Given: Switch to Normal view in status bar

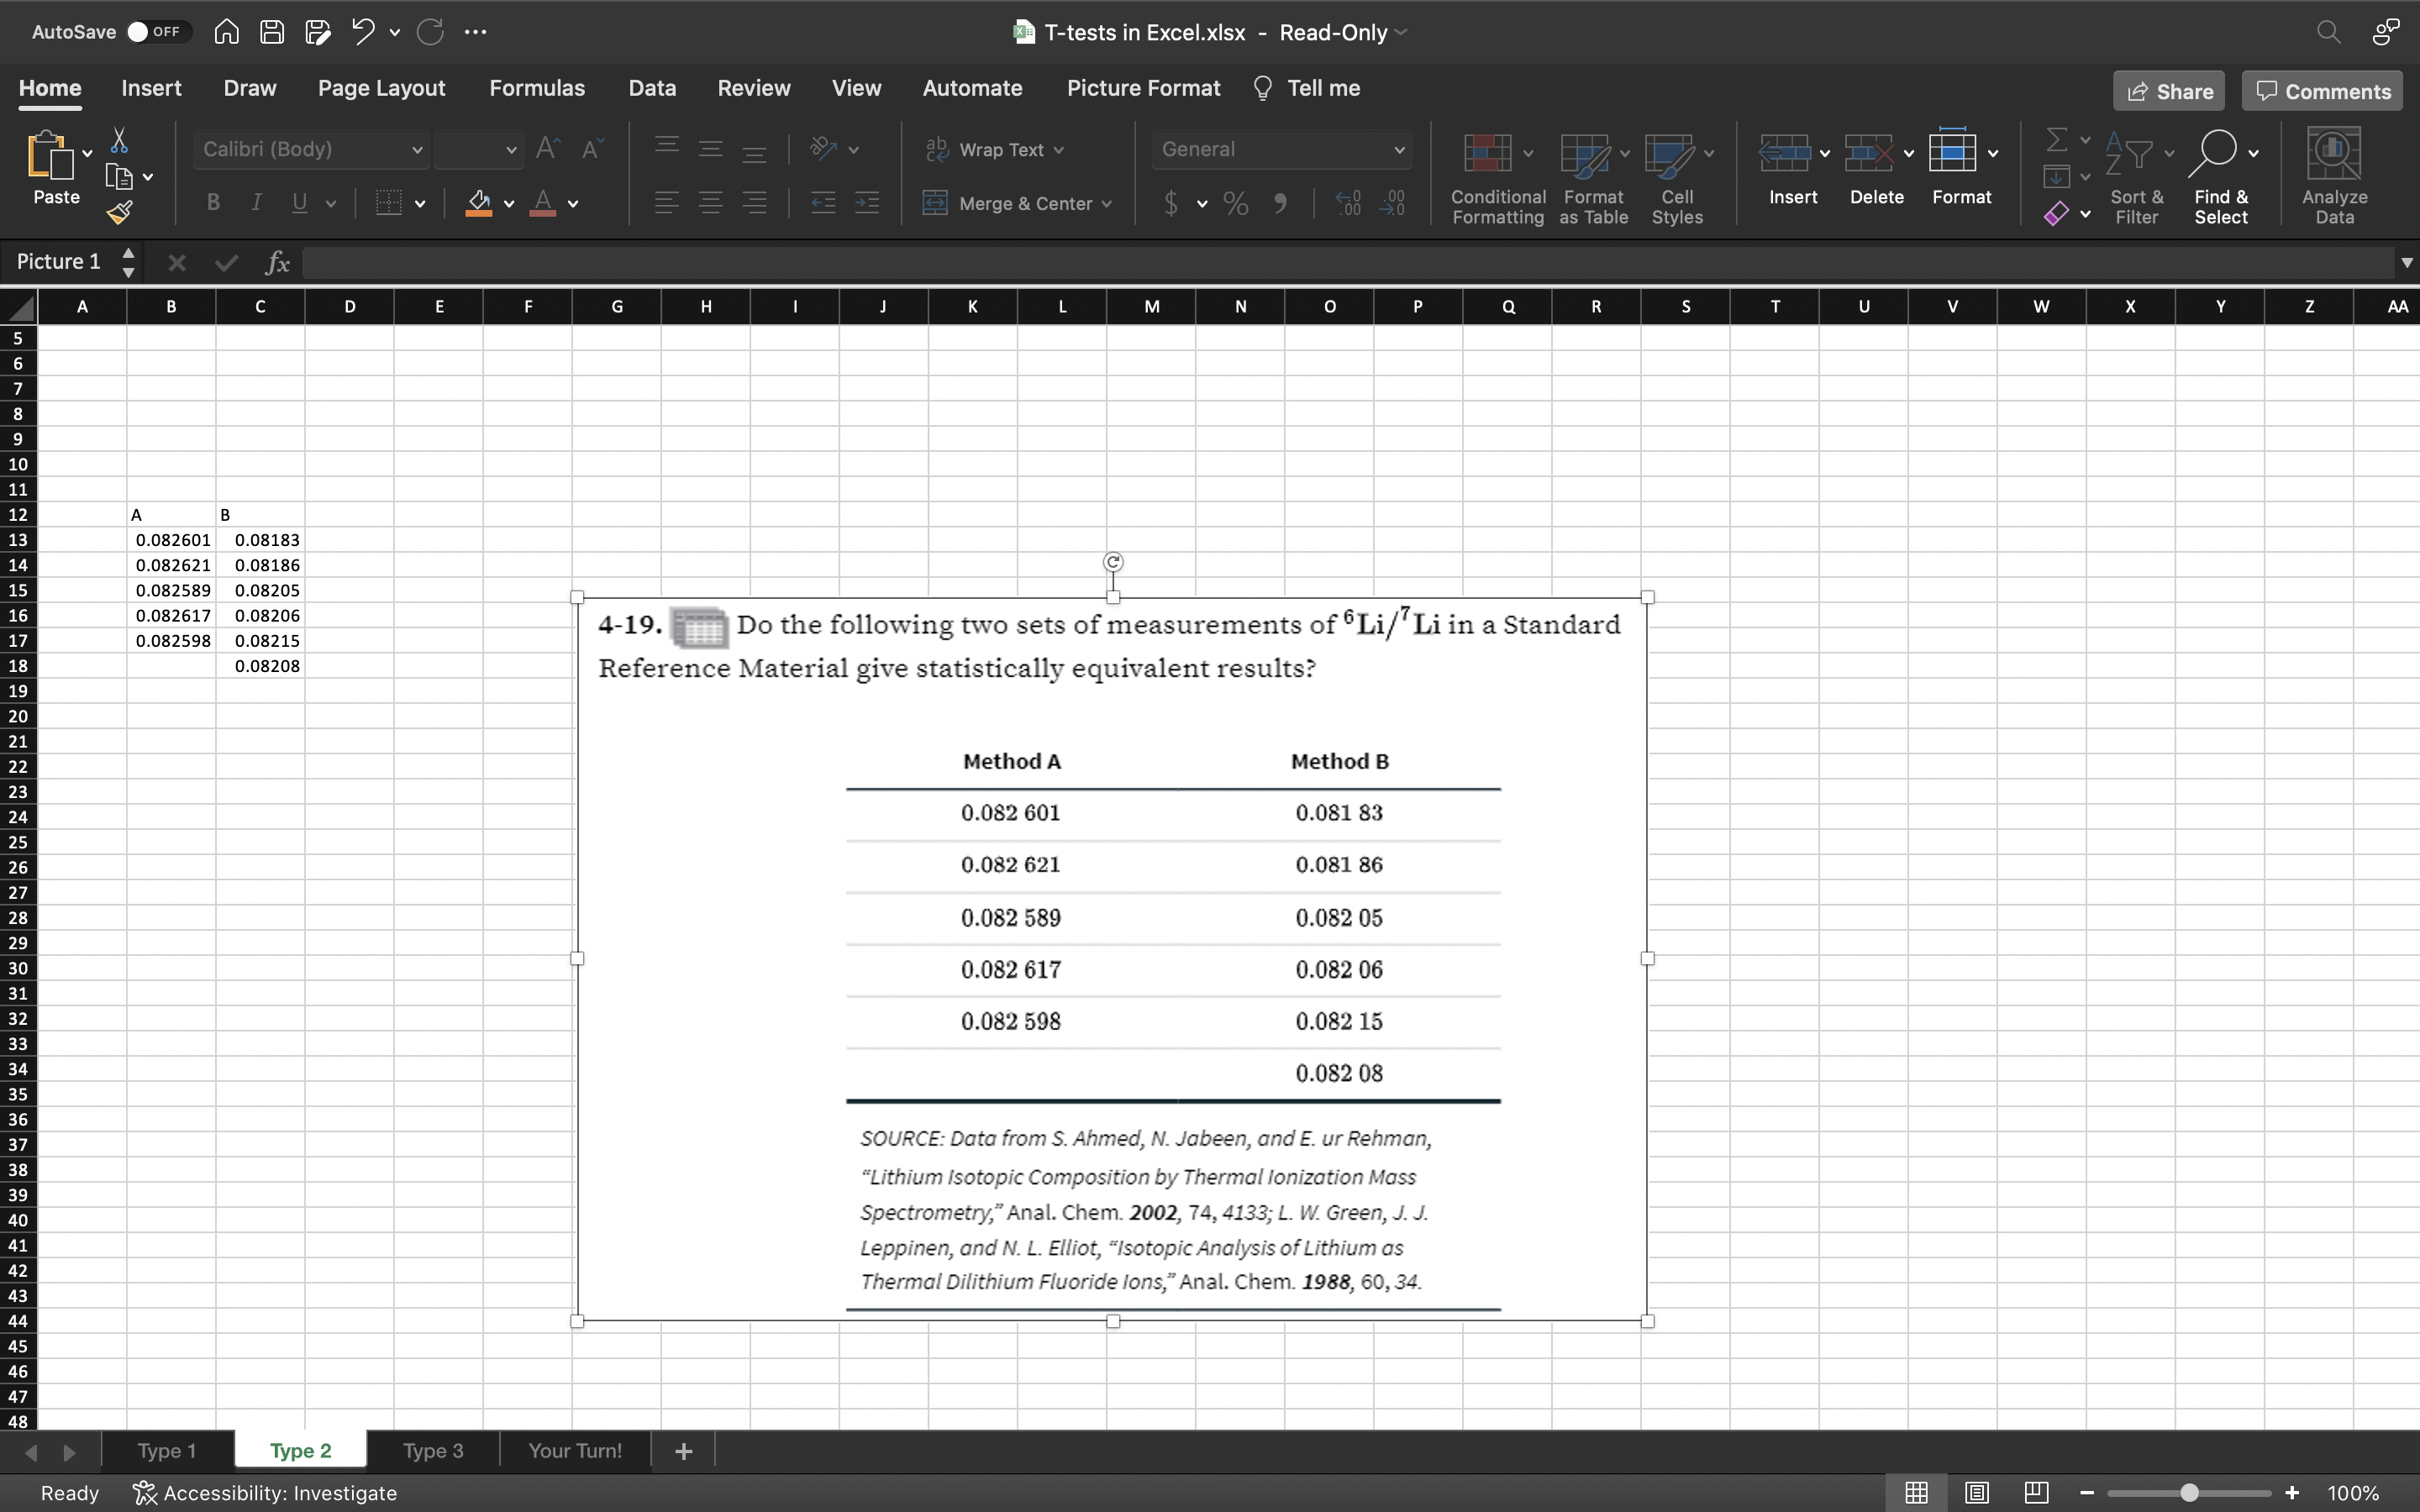Looking at the screenshot, I should [1916, 1492].
